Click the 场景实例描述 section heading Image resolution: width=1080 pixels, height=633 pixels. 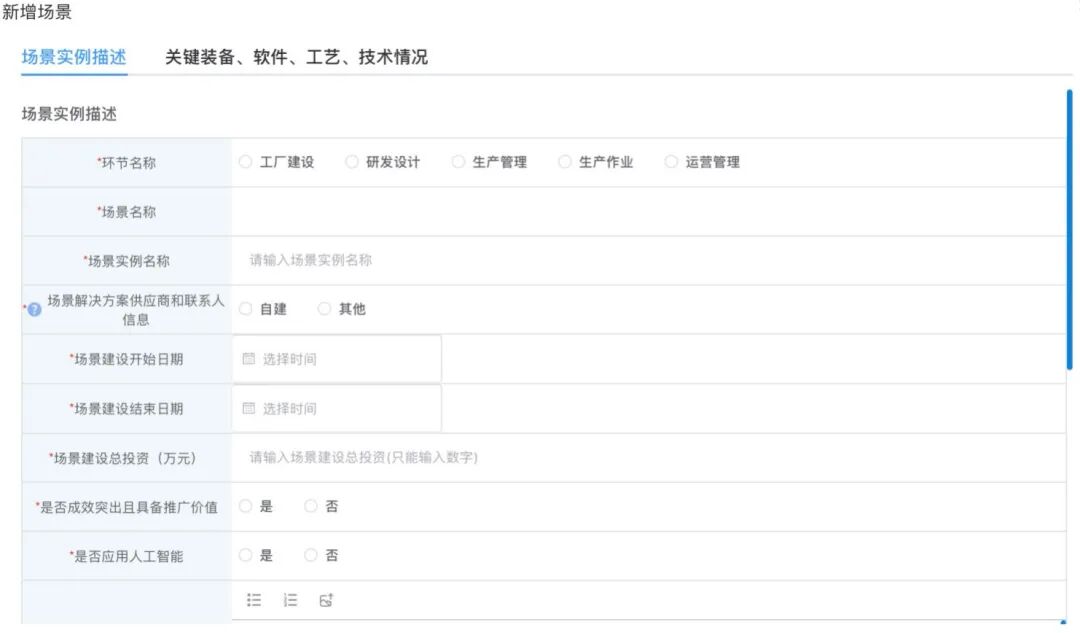pyautogui.click(x=69, y=114)
